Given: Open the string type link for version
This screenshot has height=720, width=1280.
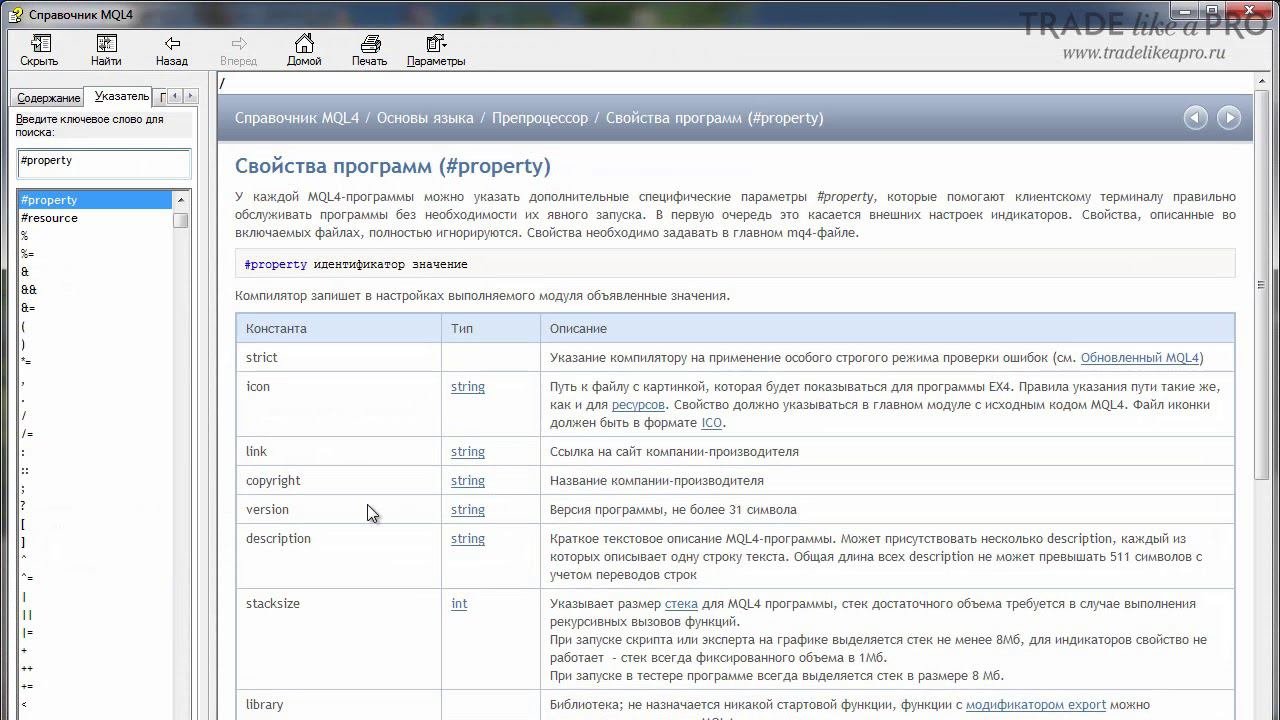Looking at the screenshot, I should 468,510.
